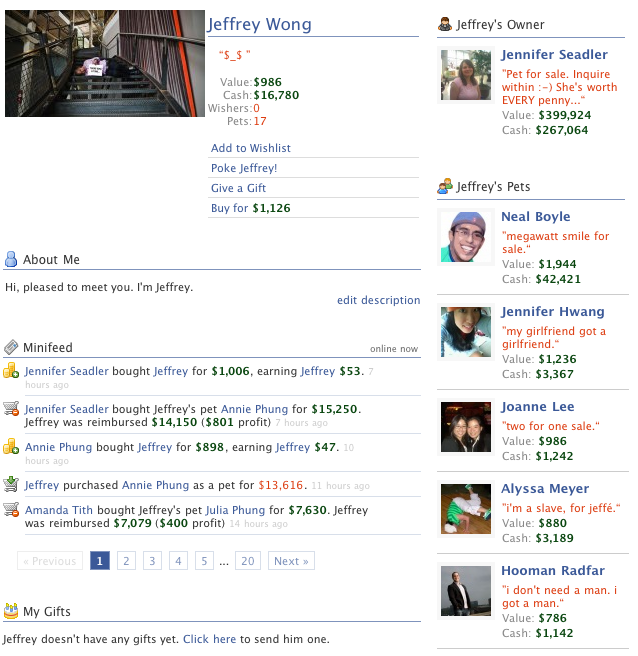The width and height of the screenshot is (638, 656).
Task: Open Jennifer Hwang's profile picture
Action: 466,332
